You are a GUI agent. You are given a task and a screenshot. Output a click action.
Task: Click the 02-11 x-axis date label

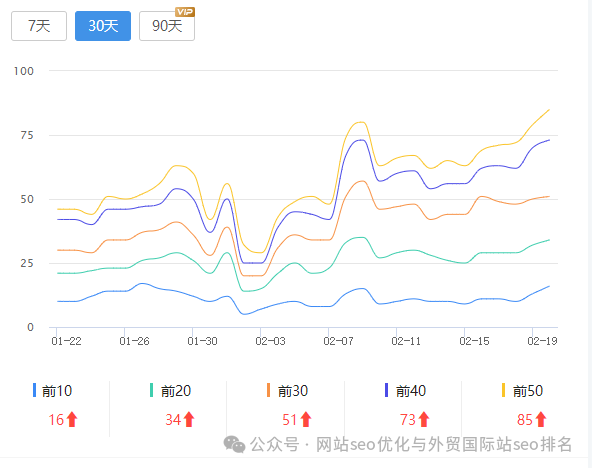(x=406, y=341)
